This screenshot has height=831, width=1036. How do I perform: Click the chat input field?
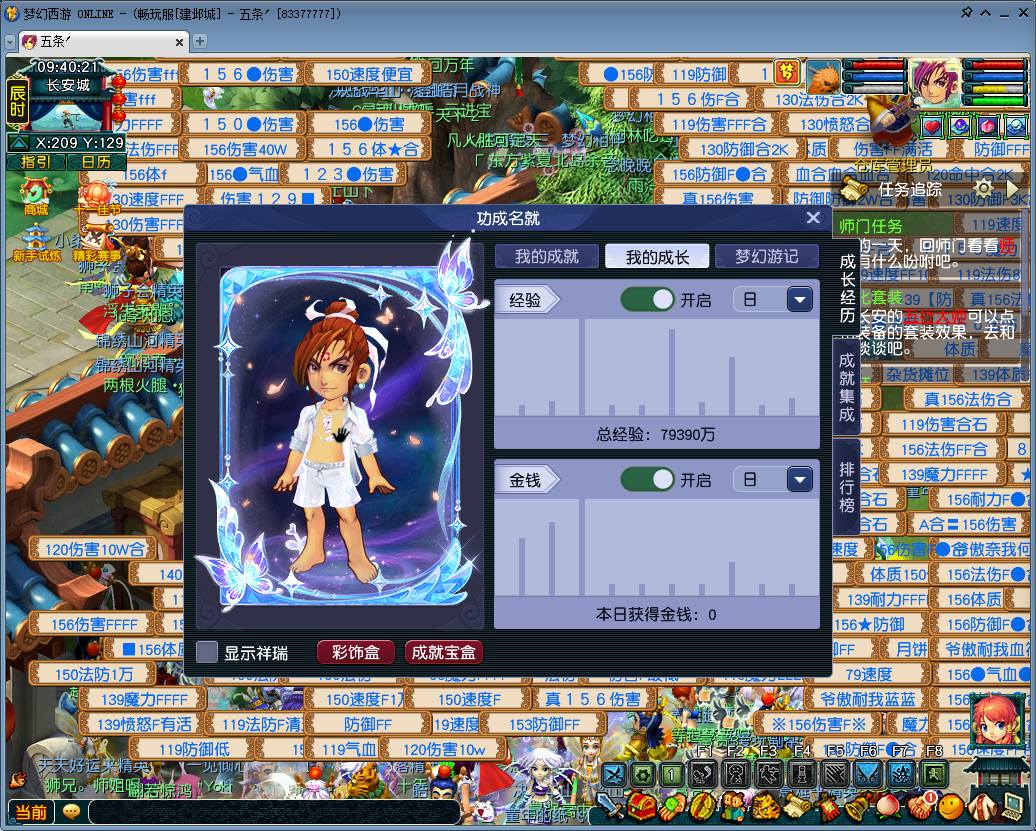[x=274, y=812]
